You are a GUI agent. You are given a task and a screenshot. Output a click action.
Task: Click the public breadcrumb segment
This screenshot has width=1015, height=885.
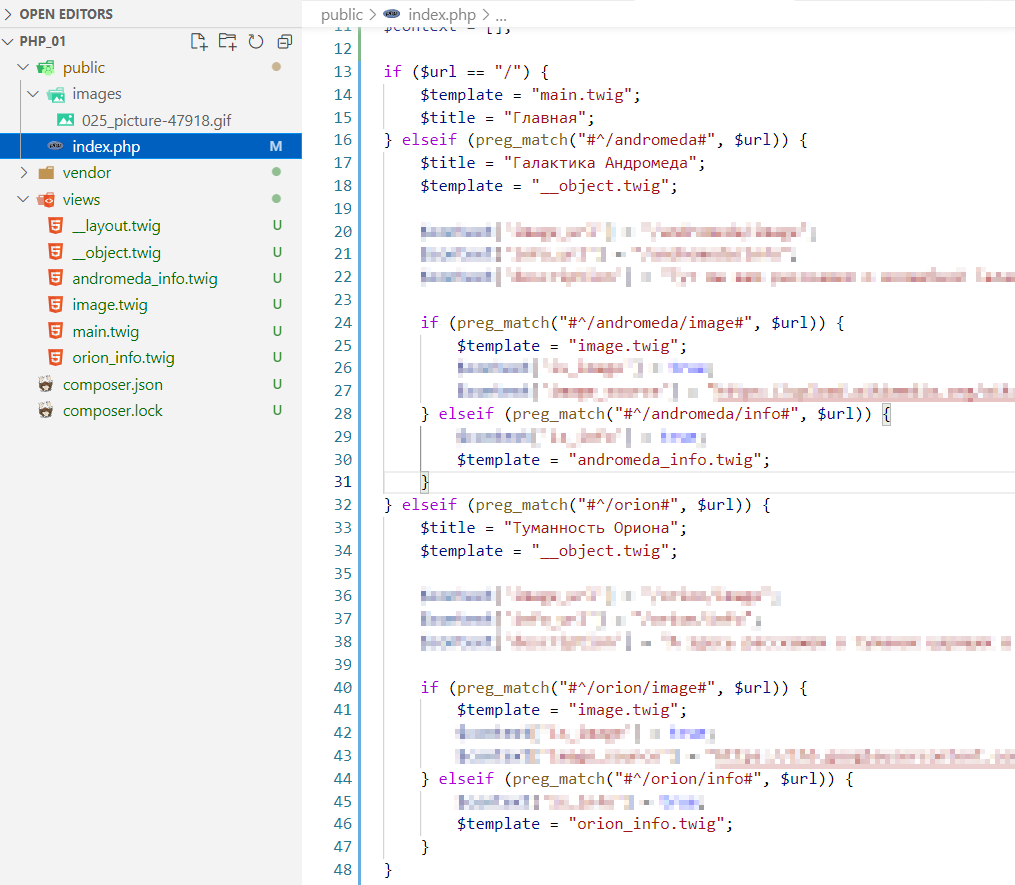342,15
